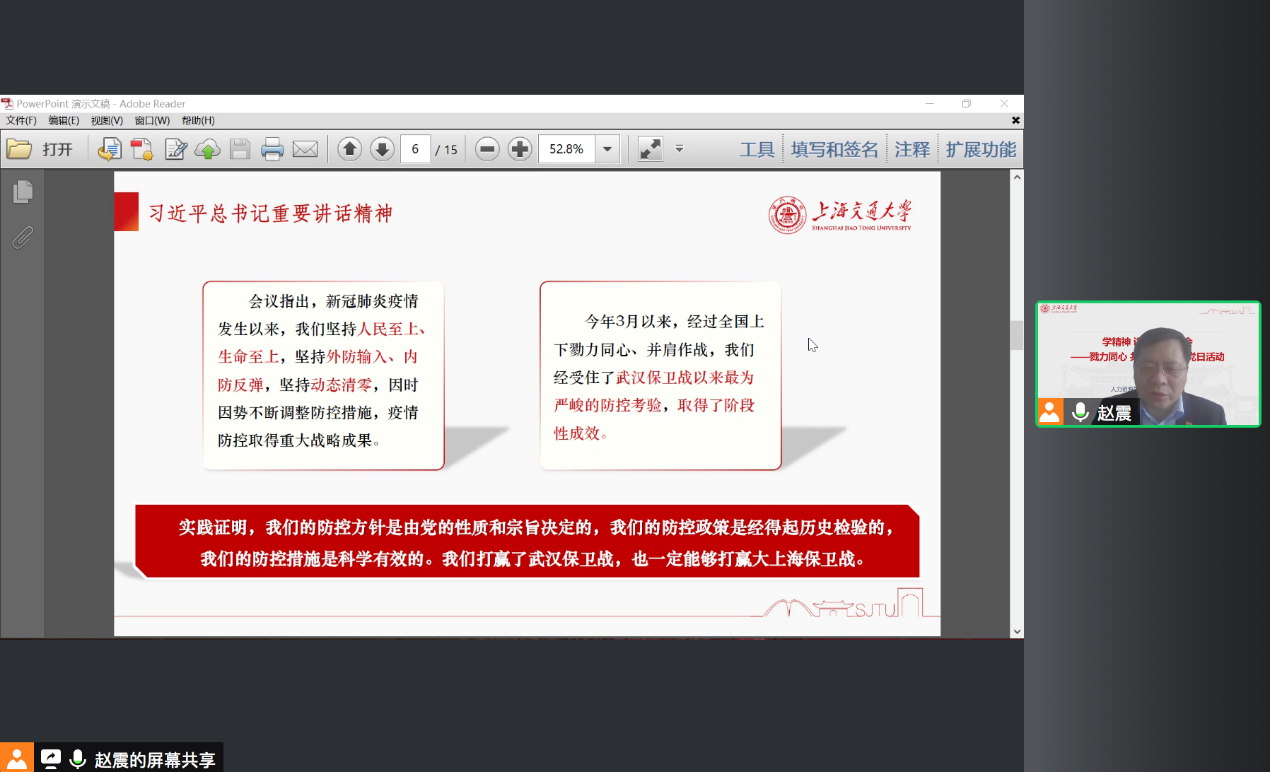Open the 工具 pane
1270x772 pixels.
(757, 149)
